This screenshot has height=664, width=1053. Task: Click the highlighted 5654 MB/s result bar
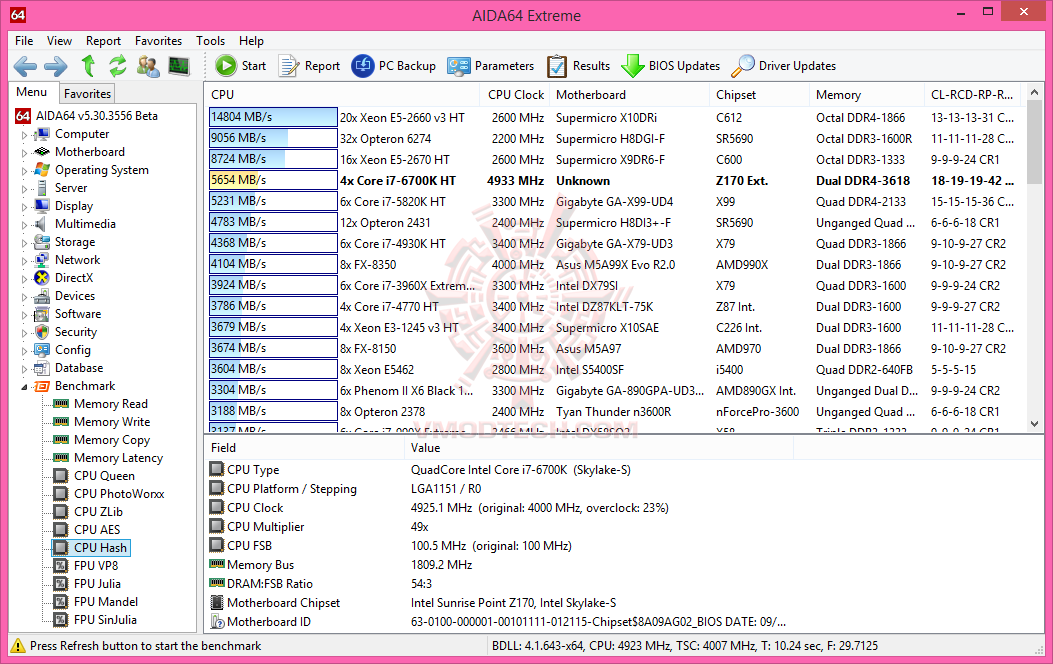(273, 180)
